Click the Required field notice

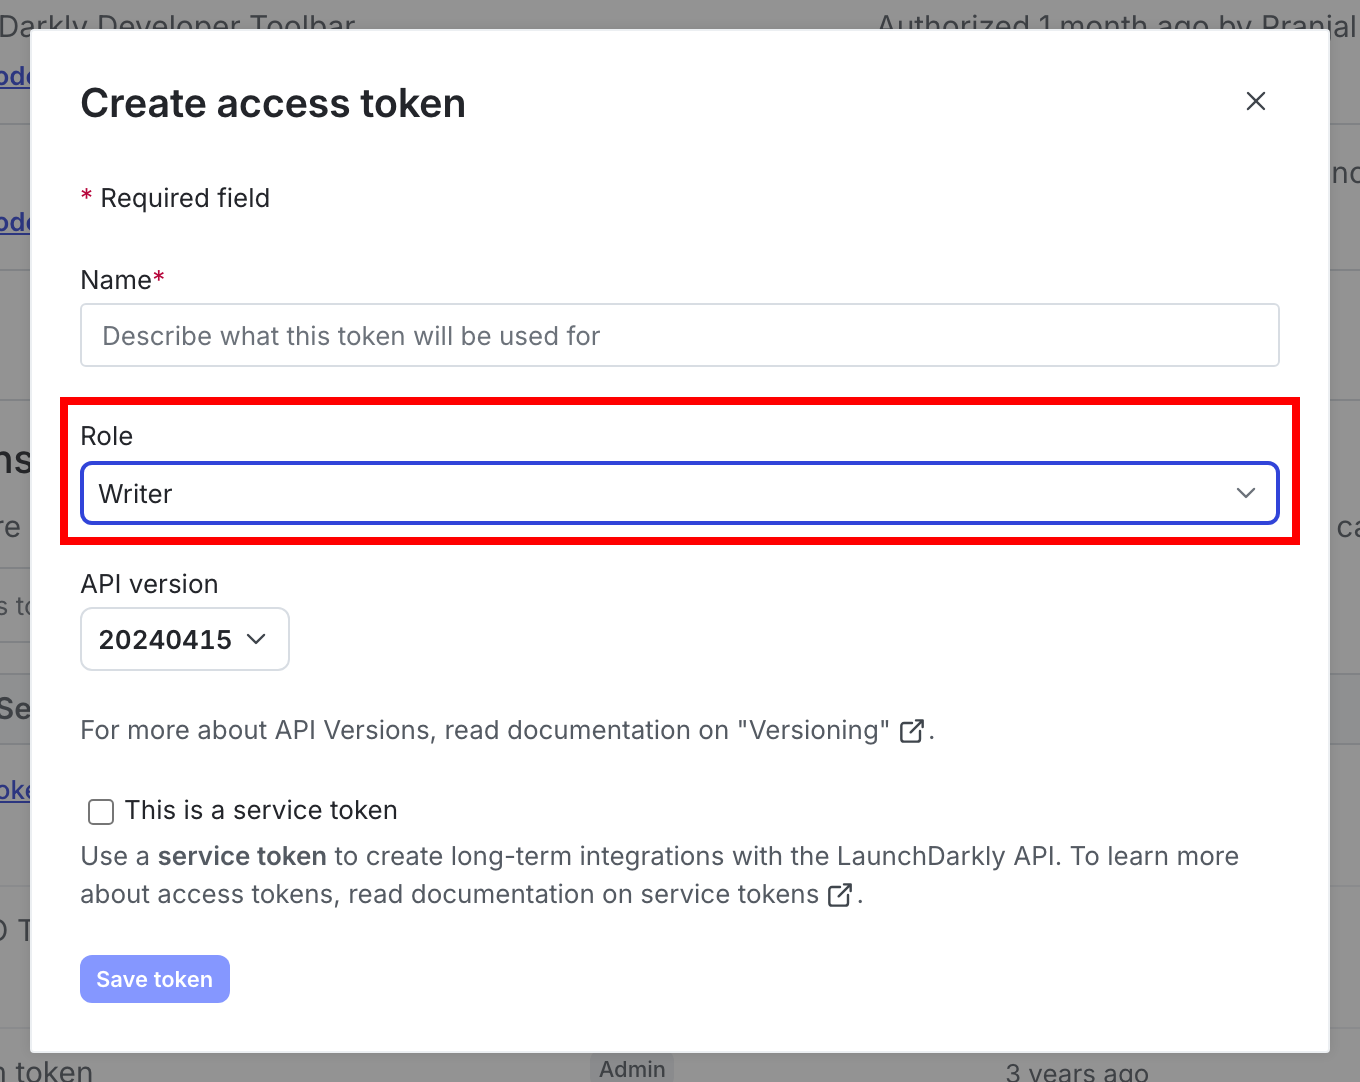[x=175, y=198]
